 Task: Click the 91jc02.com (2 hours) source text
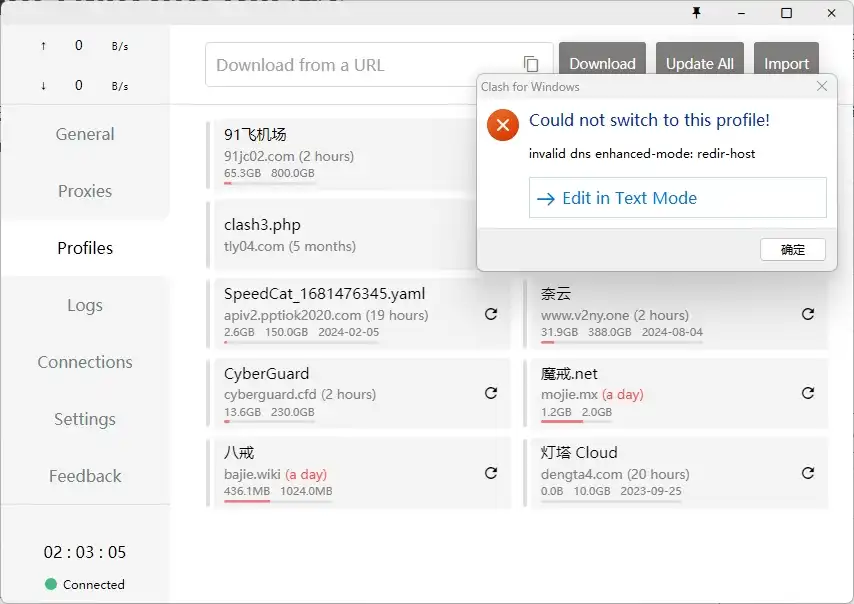(x=289, y=156)
